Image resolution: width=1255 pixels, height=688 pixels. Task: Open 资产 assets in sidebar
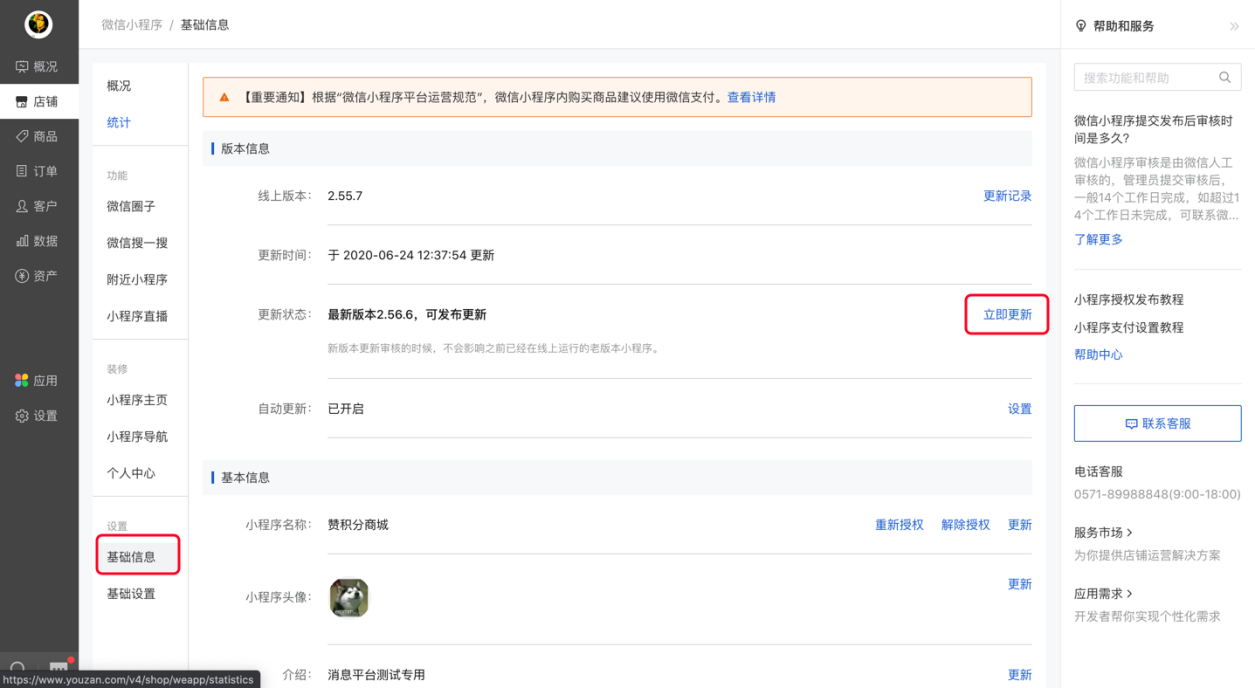point(38,276)
